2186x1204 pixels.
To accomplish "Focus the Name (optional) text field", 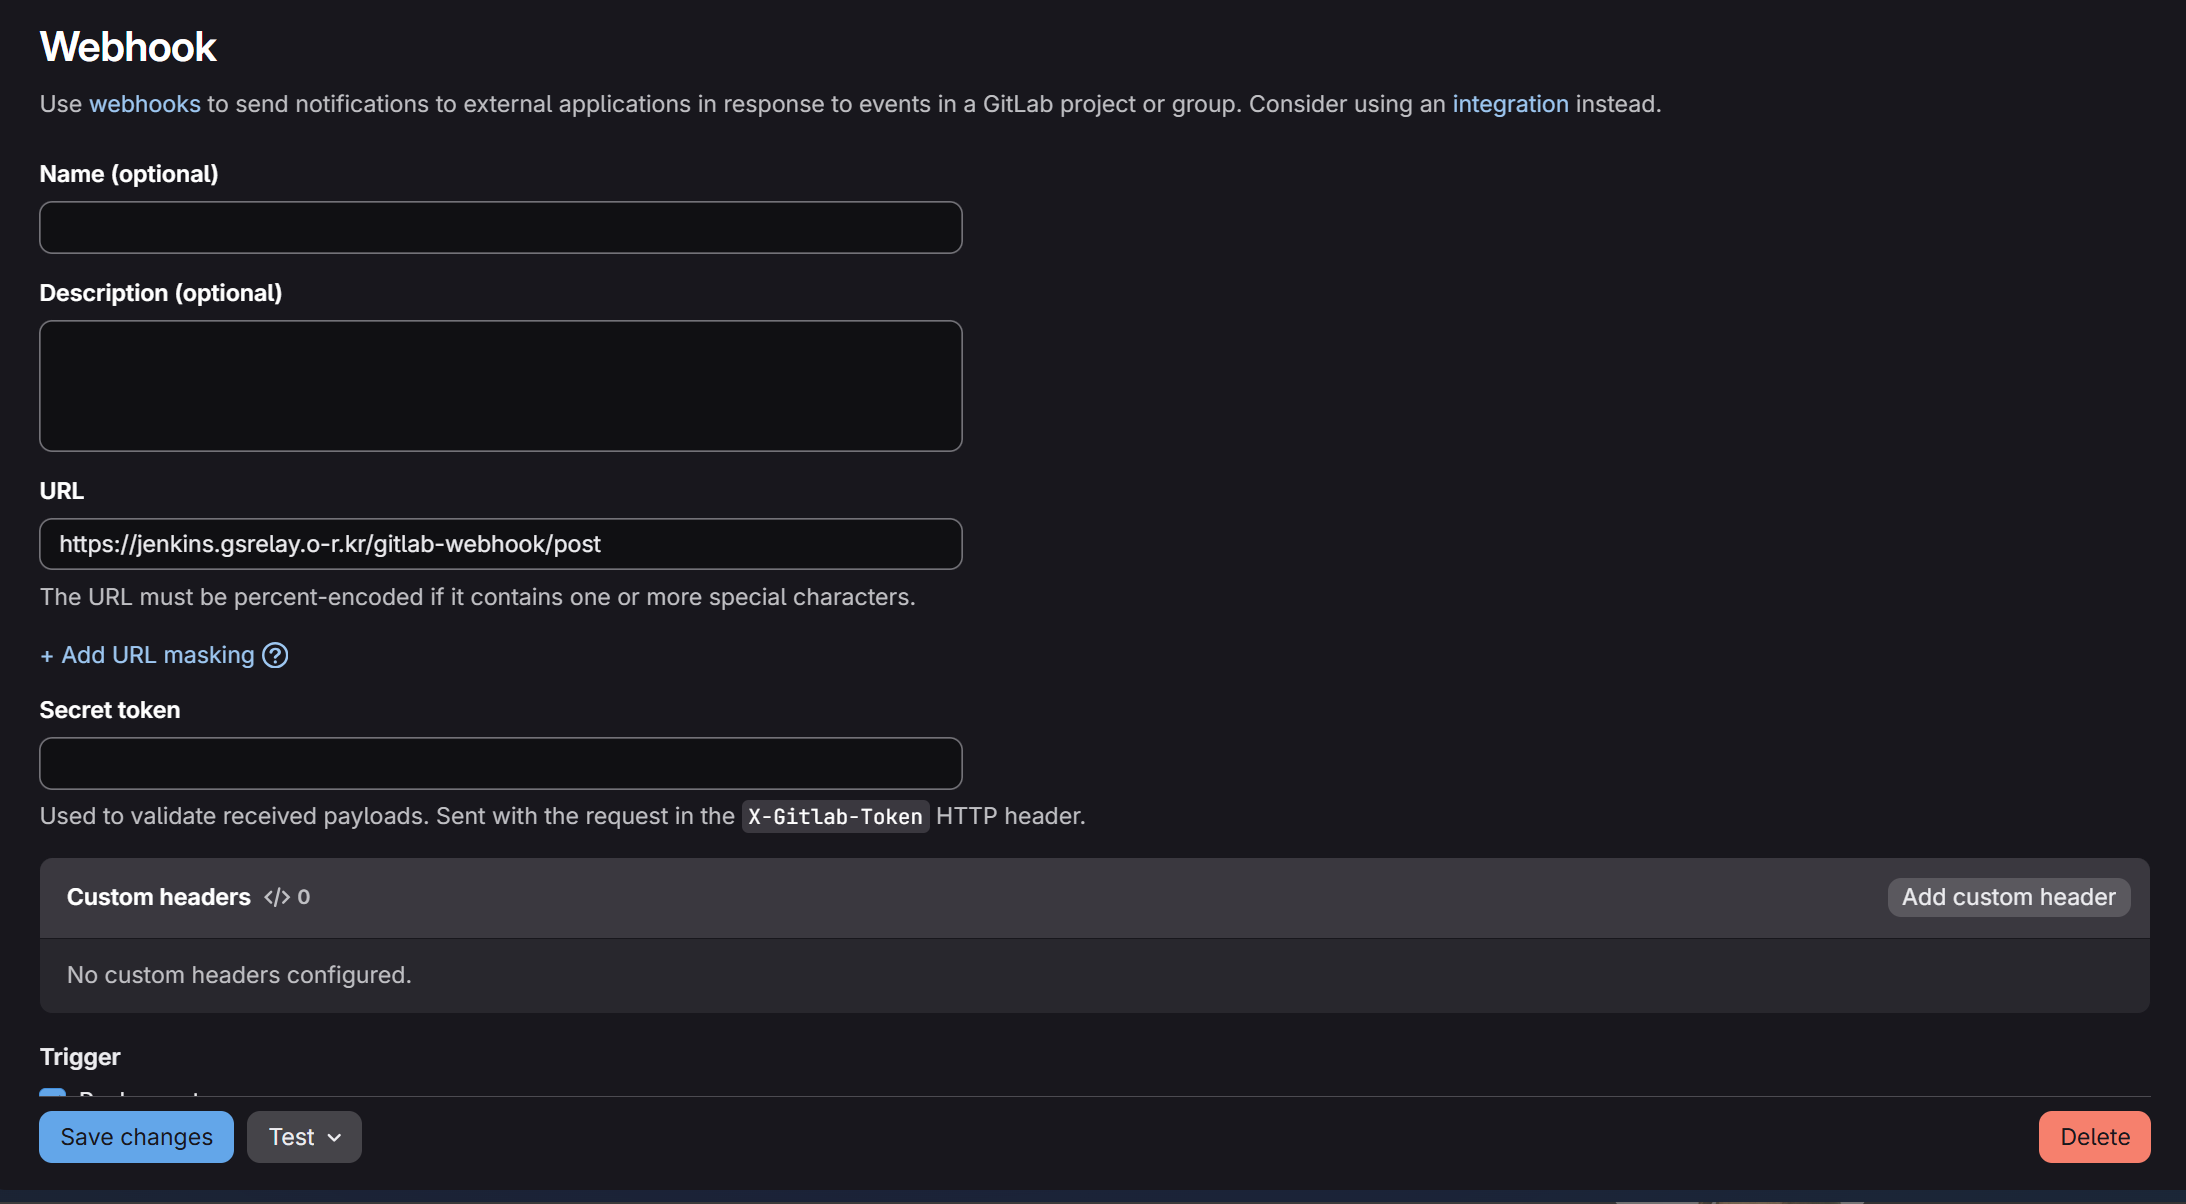I will [x=500, y=228].
